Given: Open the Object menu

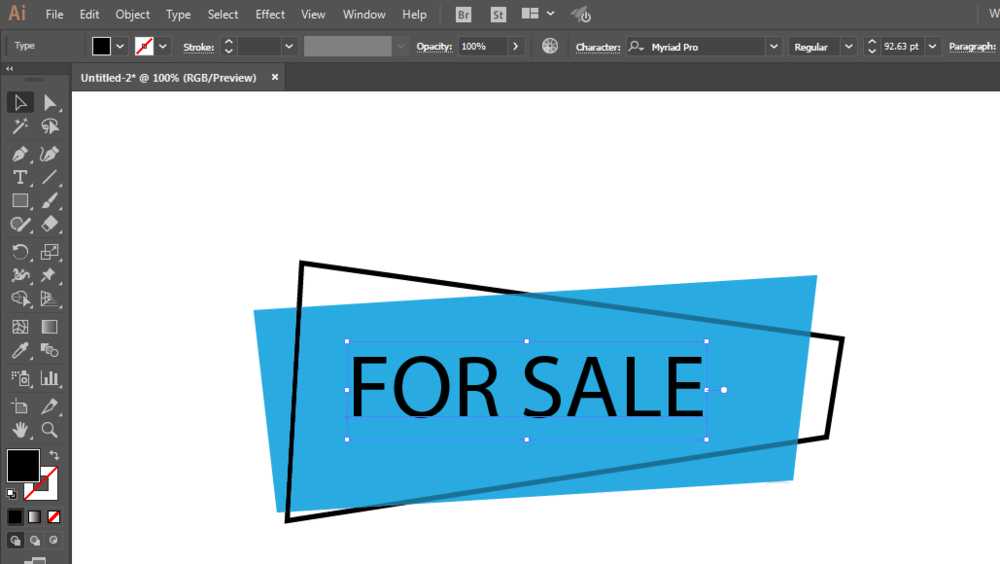Looking at the screenshot, I should [x=133, y=14].
